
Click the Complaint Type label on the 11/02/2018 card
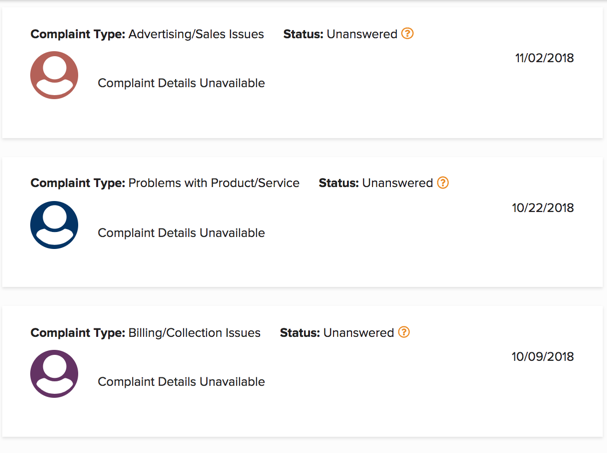78,34
